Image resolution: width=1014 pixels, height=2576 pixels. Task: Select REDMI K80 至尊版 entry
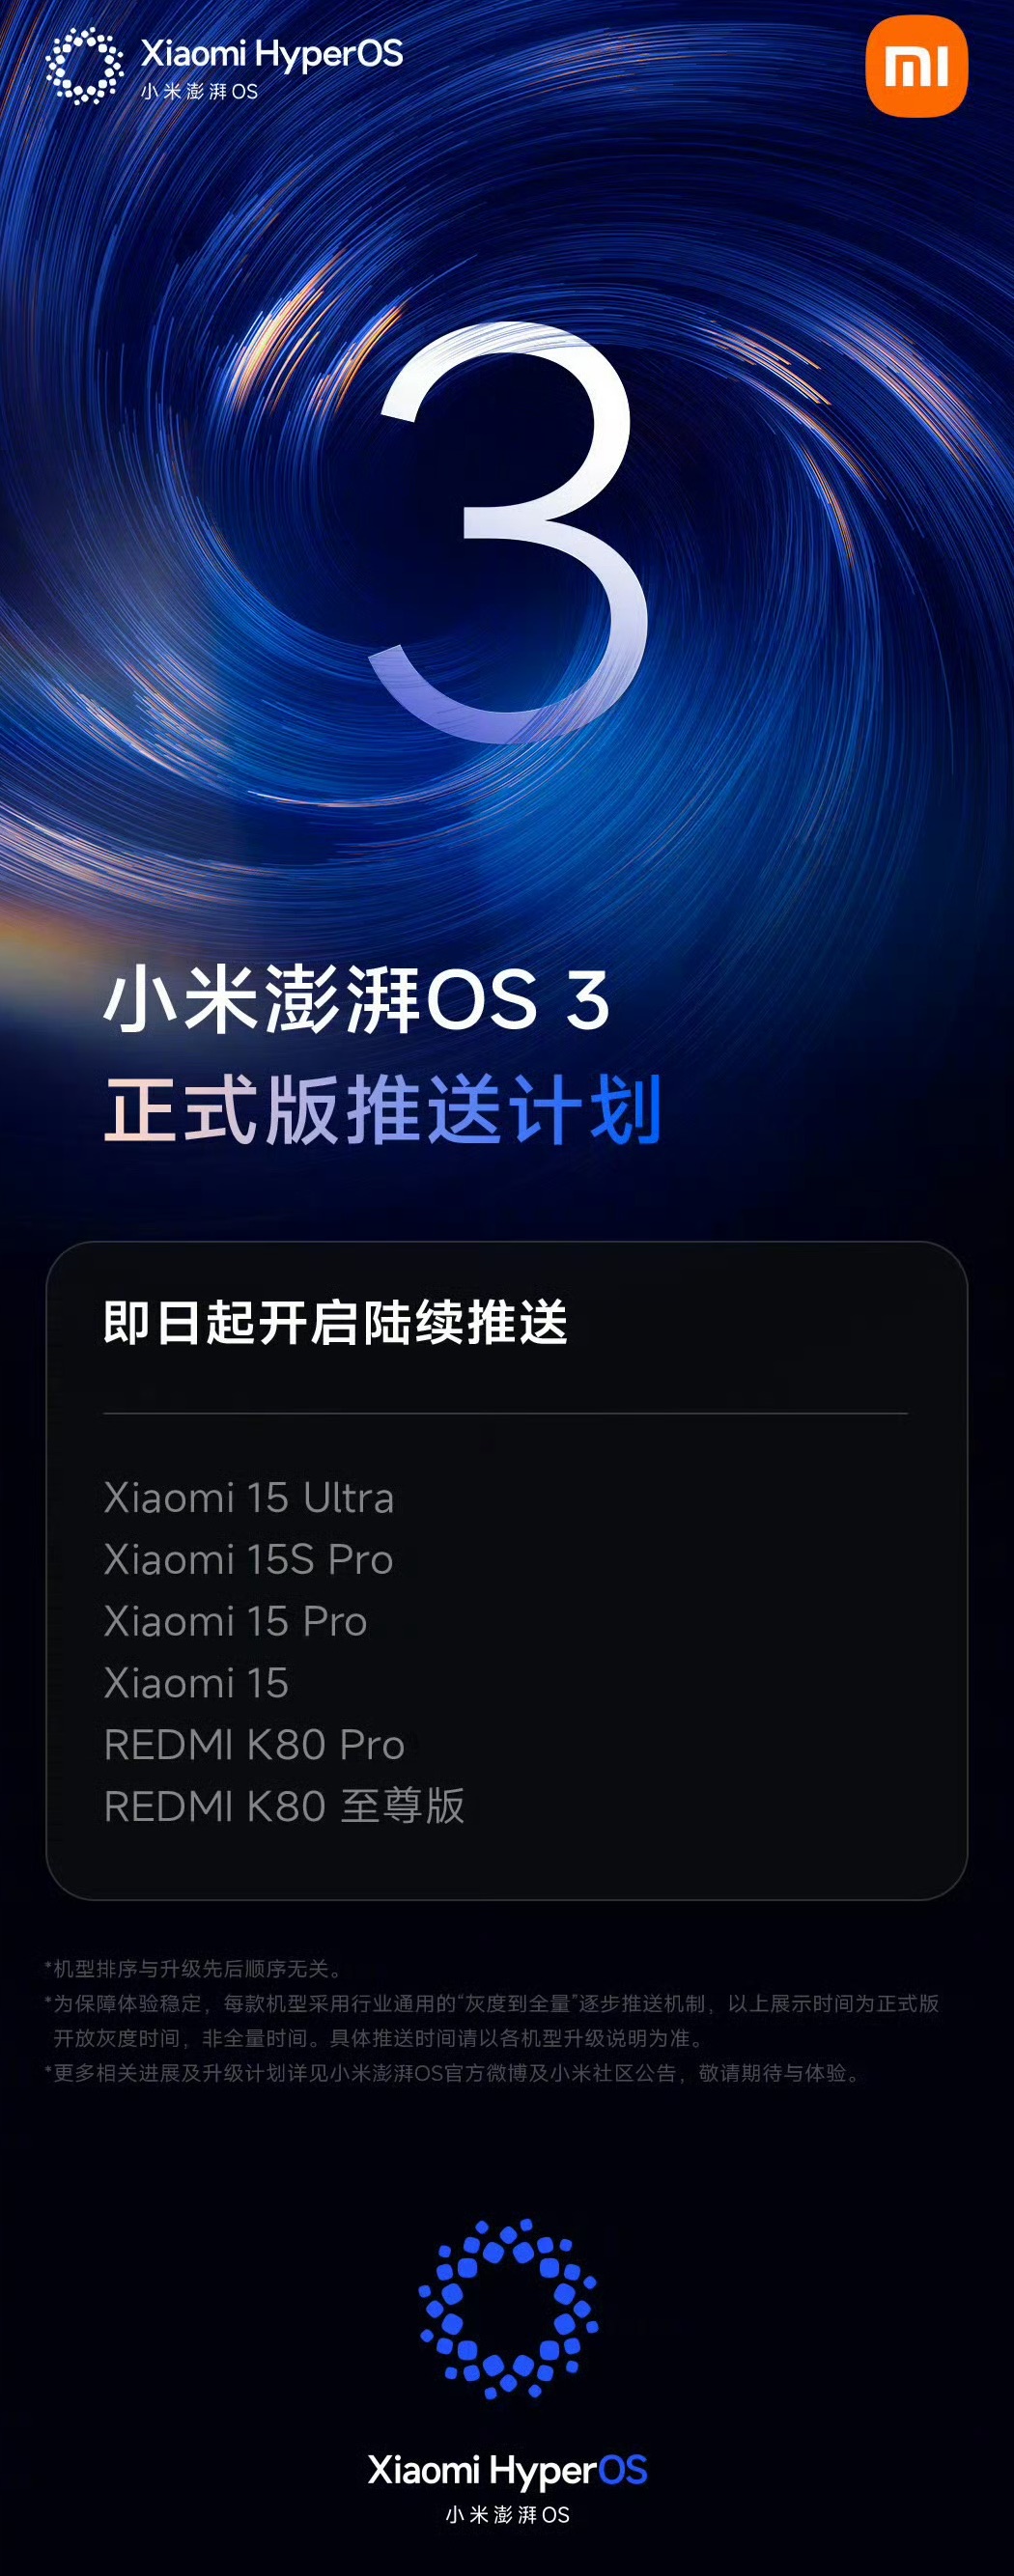285,1807
